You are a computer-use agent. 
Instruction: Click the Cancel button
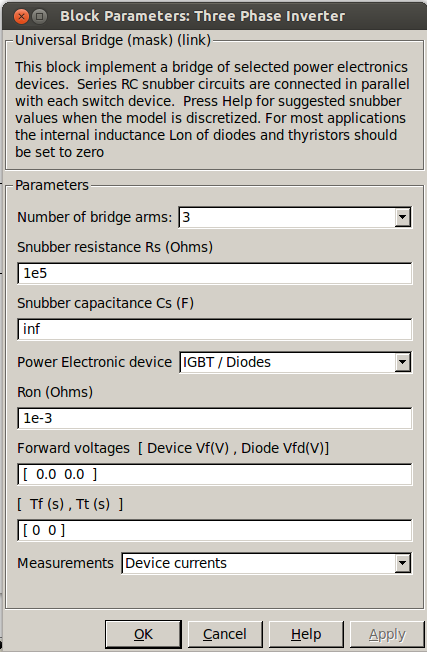click(x=225, y=634)
